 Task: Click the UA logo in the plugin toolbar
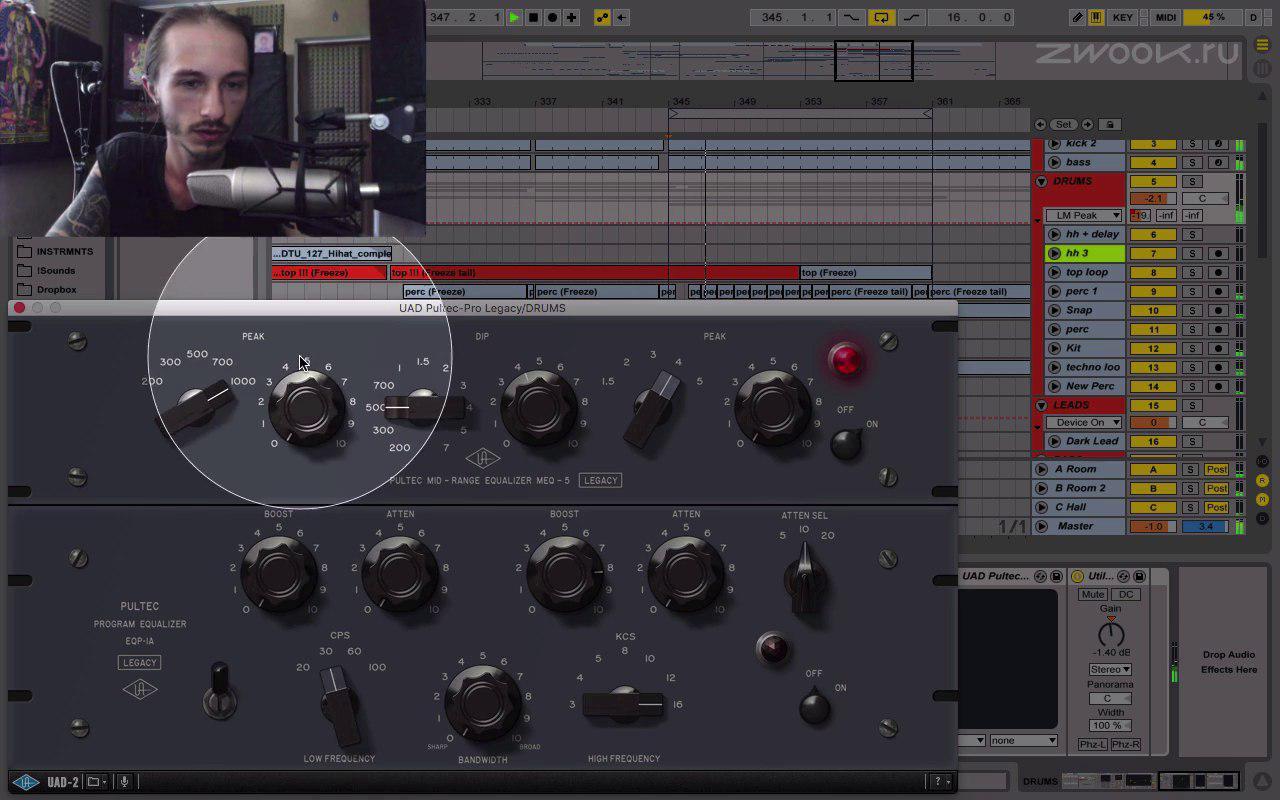point(25,782)
